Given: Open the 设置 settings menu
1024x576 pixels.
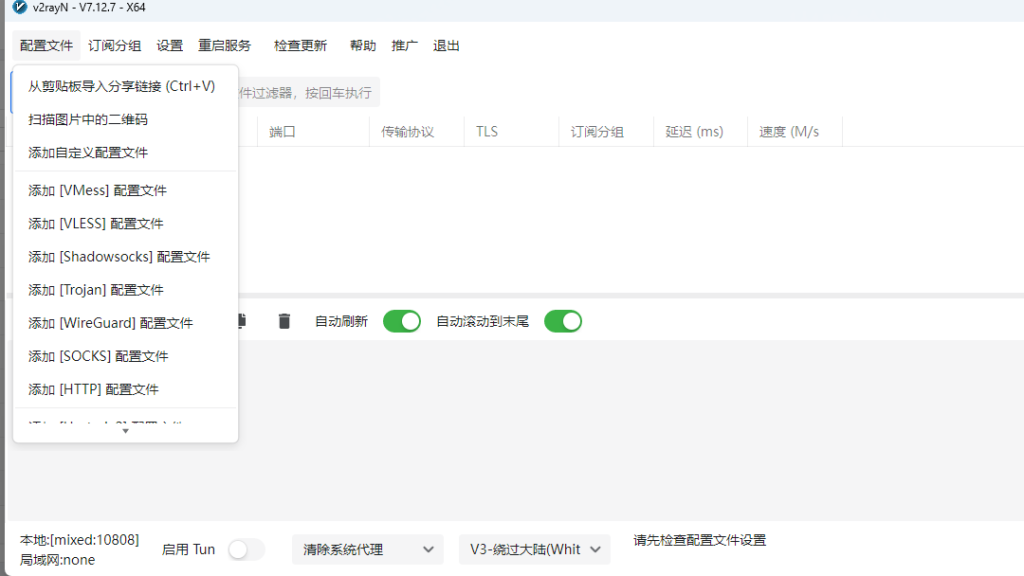Looking at the screenshot, I should [170, 45].
